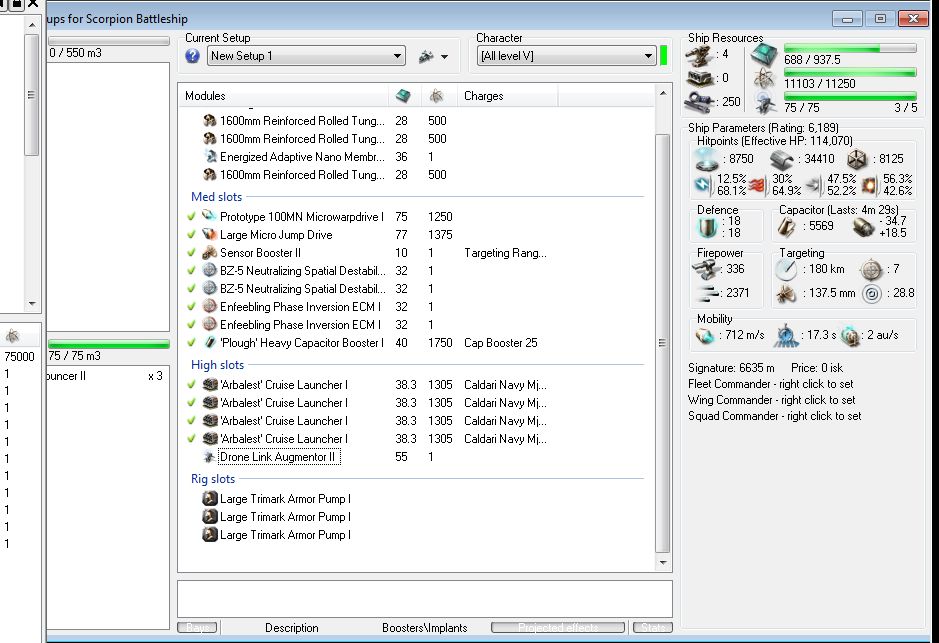Screen dimensions: 939x643
Task: Click the structure hitpoints icon showing 8125
Action: [x=857, y=159]
